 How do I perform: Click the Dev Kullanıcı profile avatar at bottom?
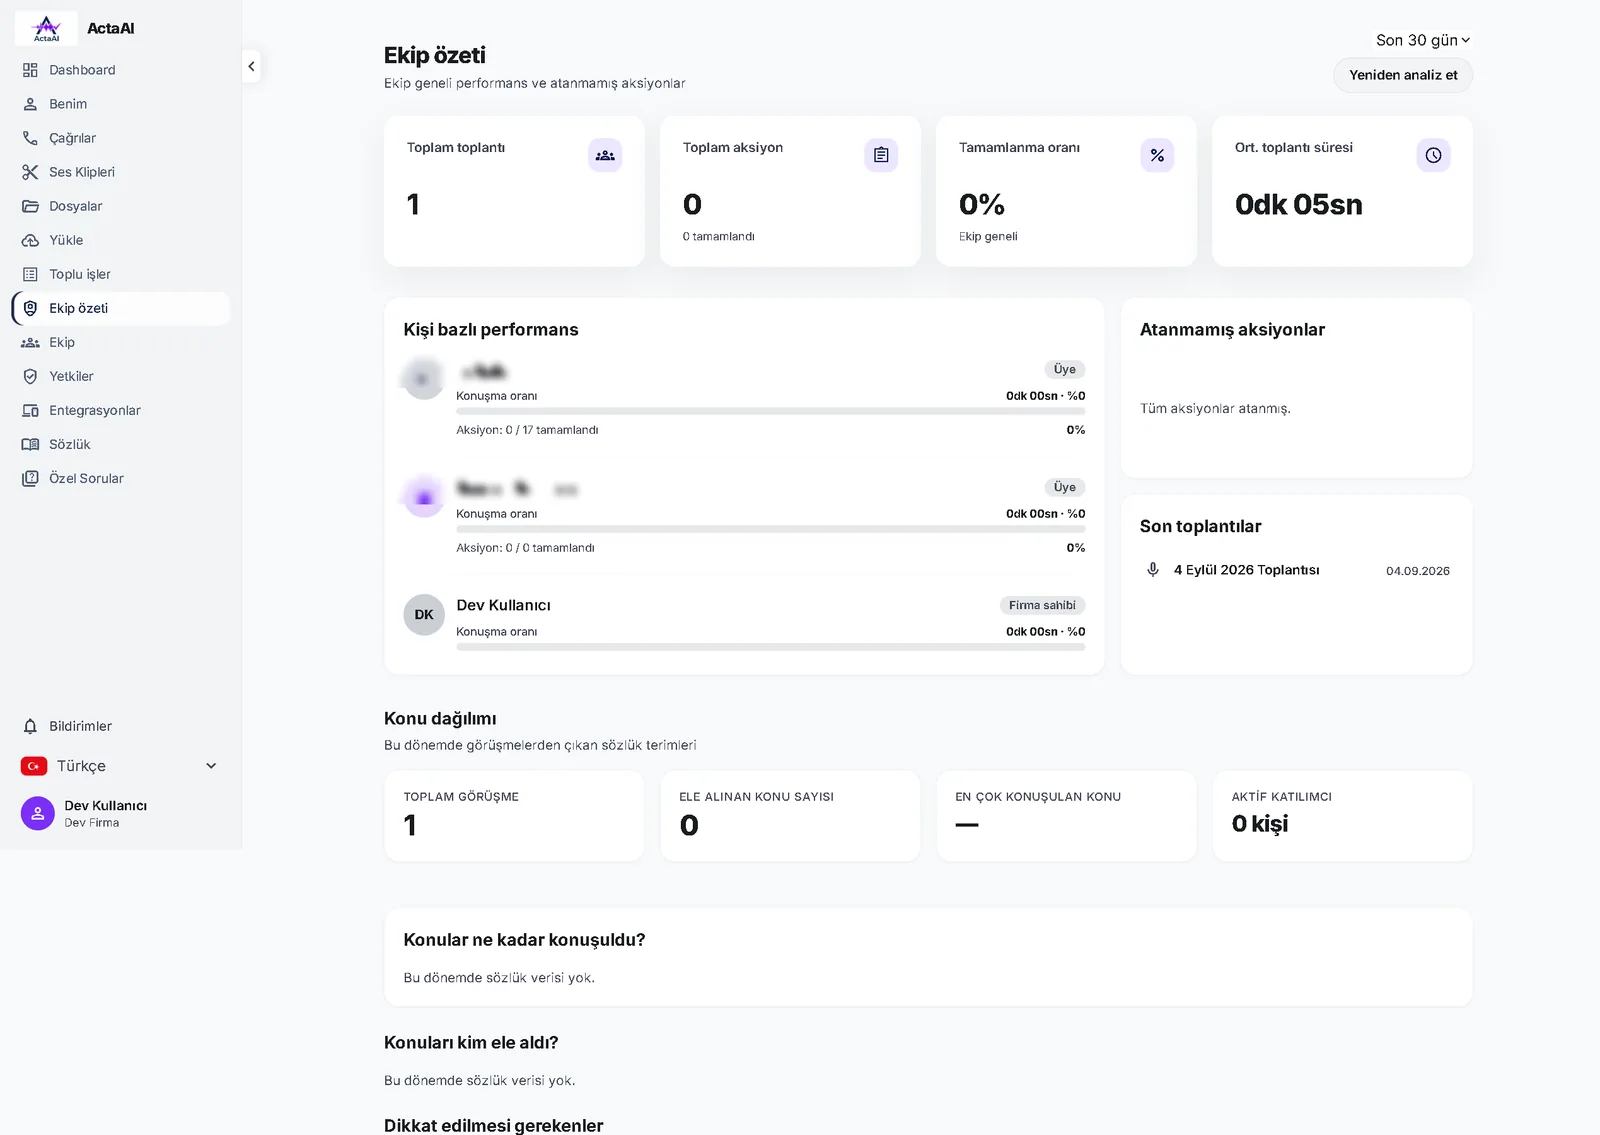38,813
